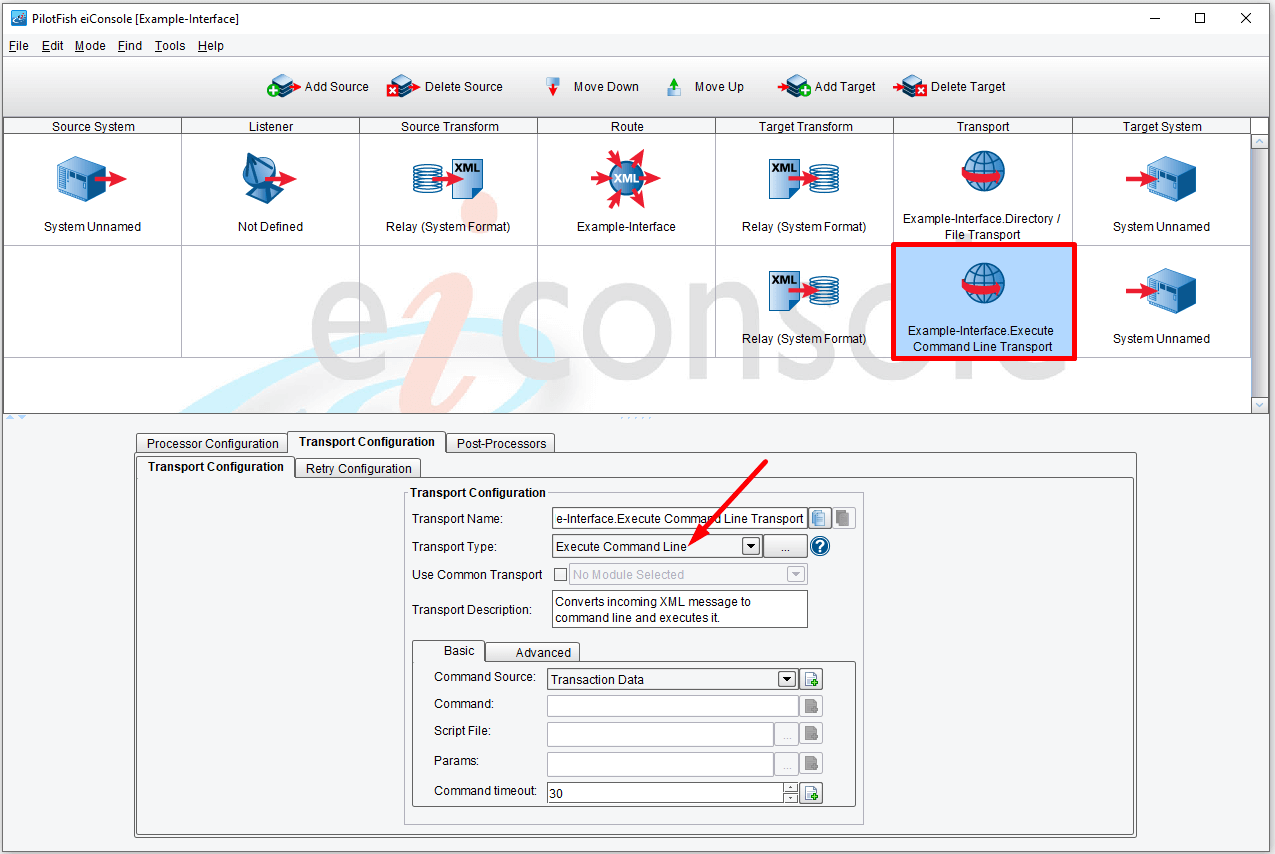The width and height of the screenshot is (1275, 854).
Task: Click the Add Source toolbar button
Action: coord(318,87)
